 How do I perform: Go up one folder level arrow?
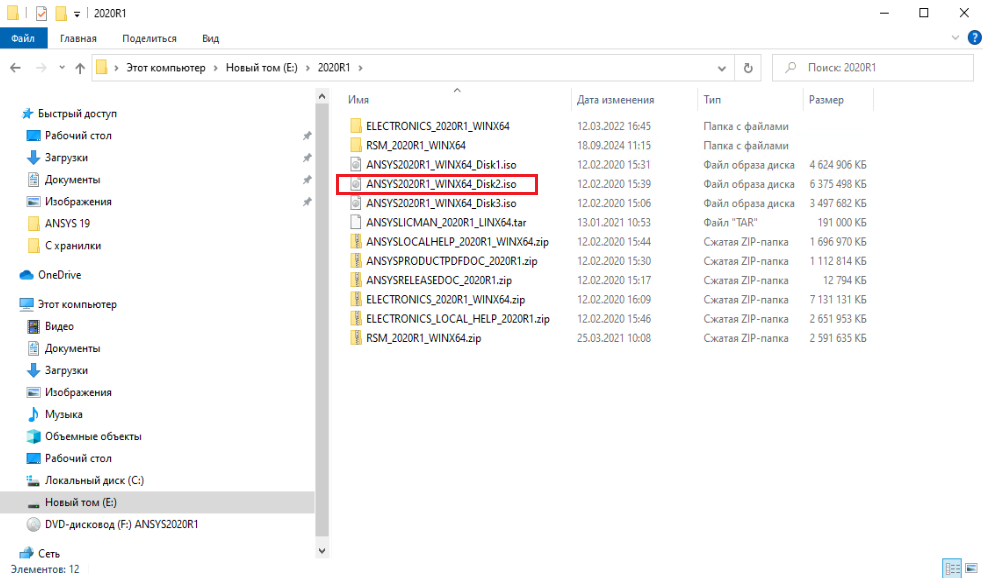tap(80, 68)
